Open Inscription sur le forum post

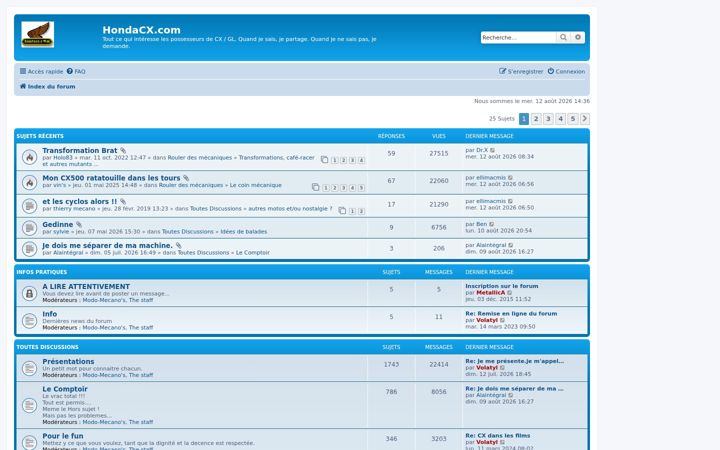[x=501, y=286]
